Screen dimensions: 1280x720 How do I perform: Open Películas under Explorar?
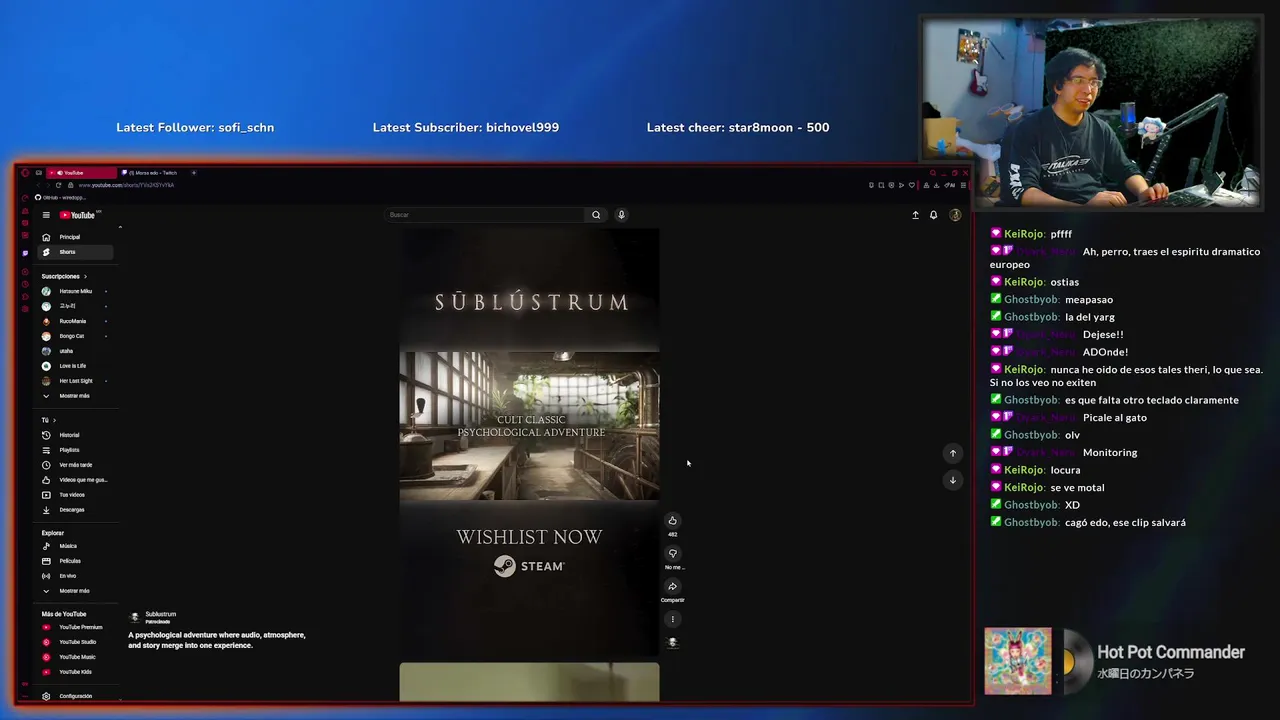pyautogui.click(x=77, y=561)
